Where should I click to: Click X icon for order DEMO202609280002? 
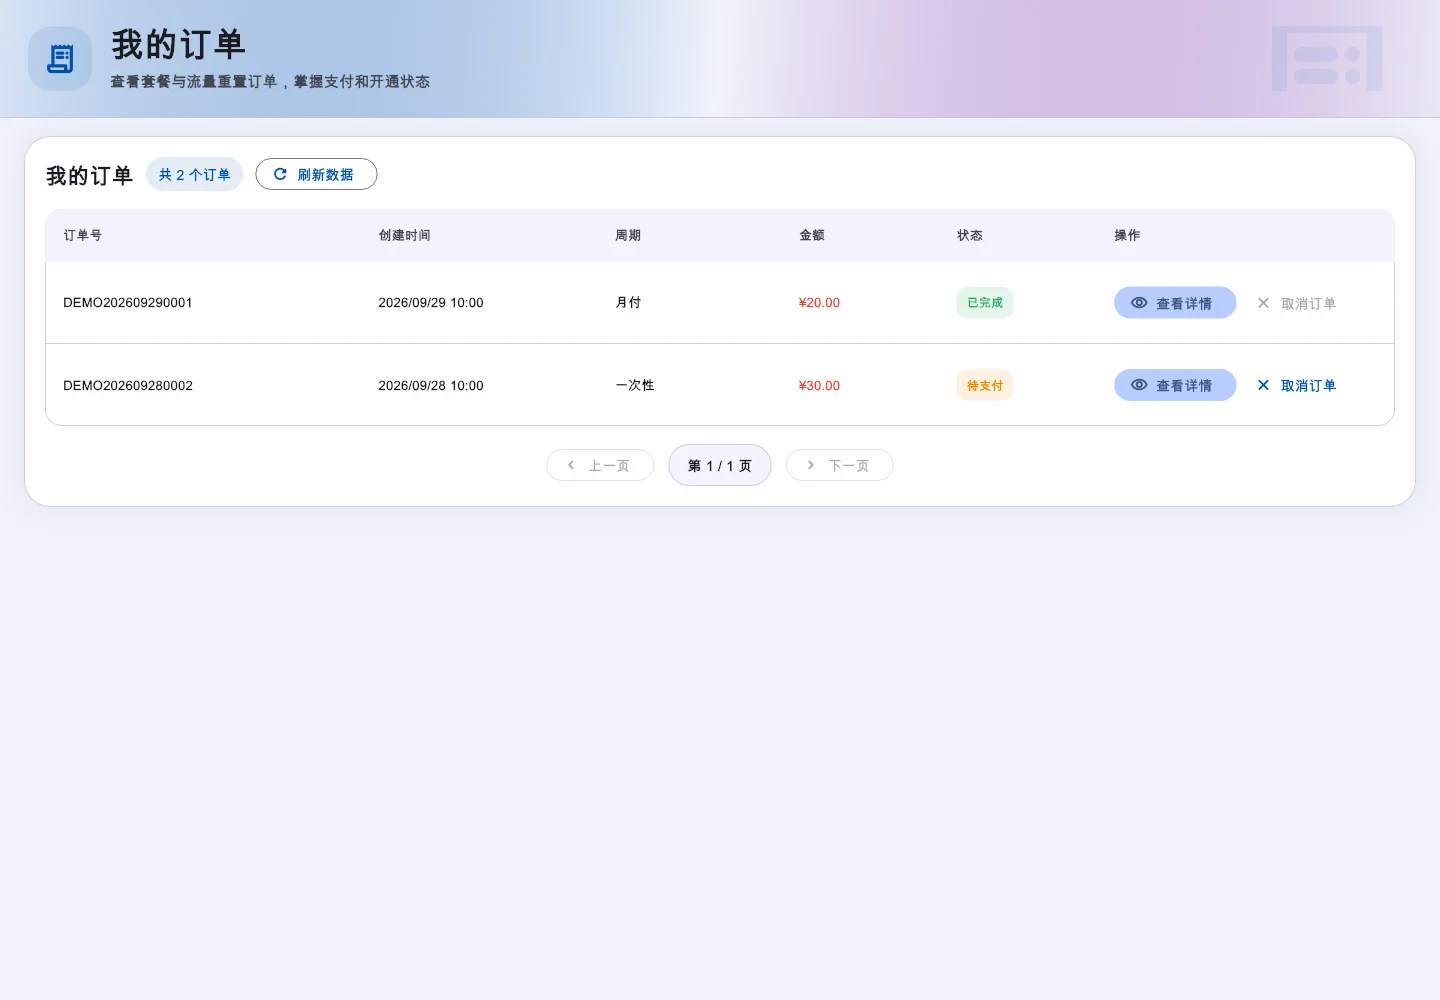(1263, 385)
